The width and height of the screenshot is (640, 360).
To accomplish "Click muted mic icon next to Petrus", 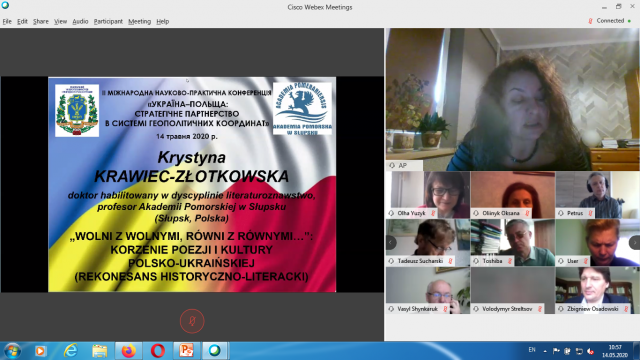I will (590, 213).
